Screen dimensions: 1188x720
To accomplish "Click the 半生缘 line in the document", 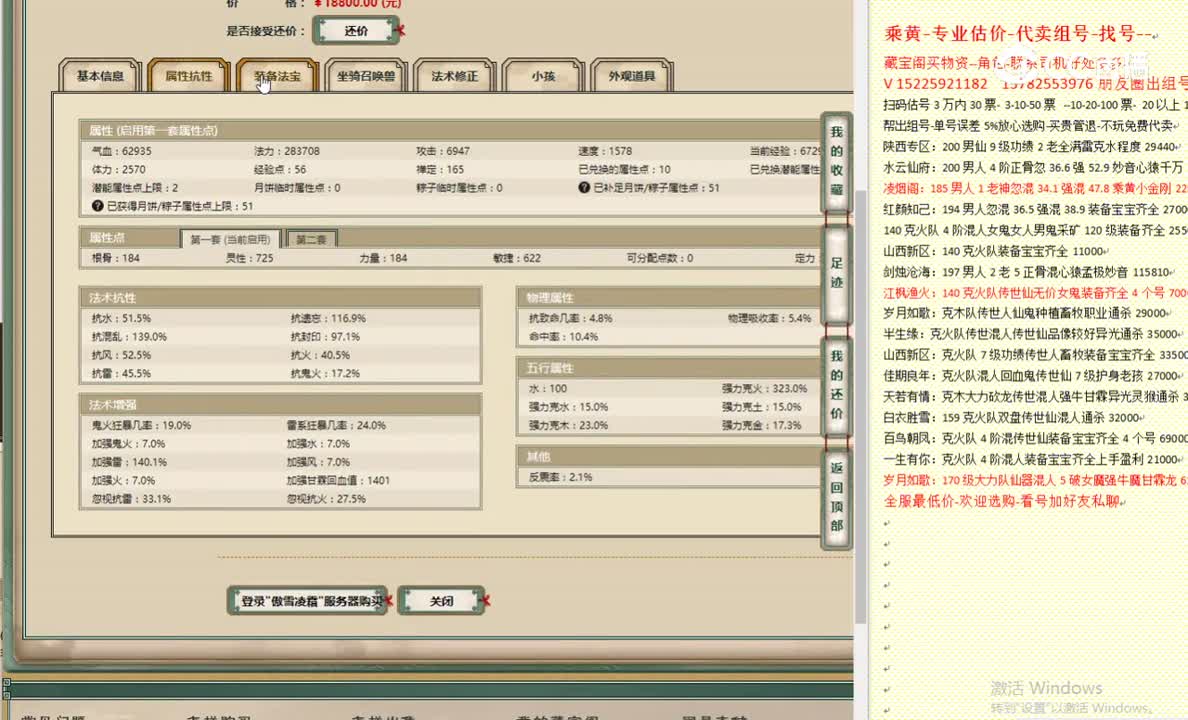I will click(1033, 334).
